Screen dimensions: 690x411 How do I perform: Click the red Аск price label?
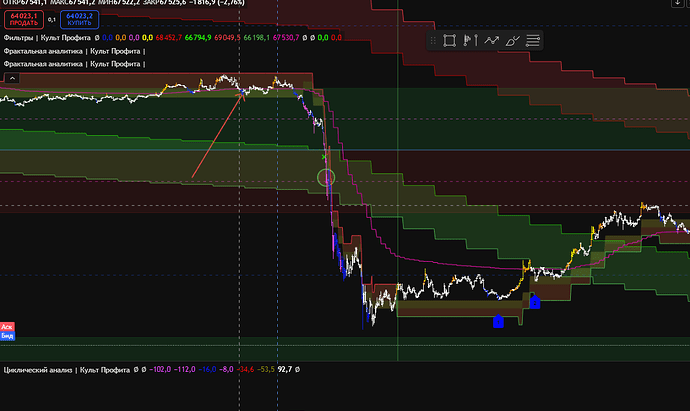coord(7,327)
